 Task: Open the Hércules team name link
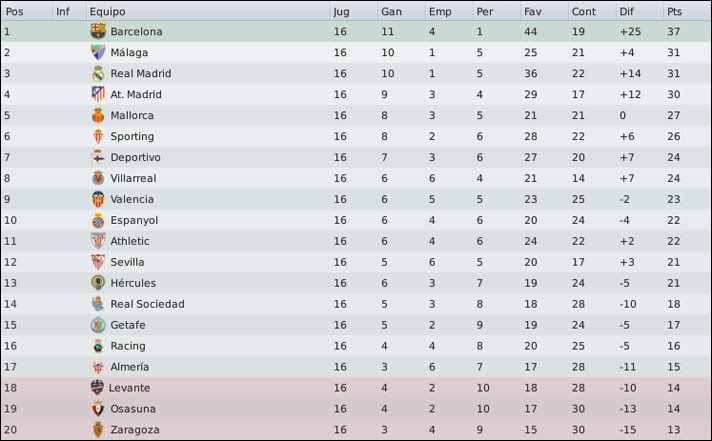133,283
